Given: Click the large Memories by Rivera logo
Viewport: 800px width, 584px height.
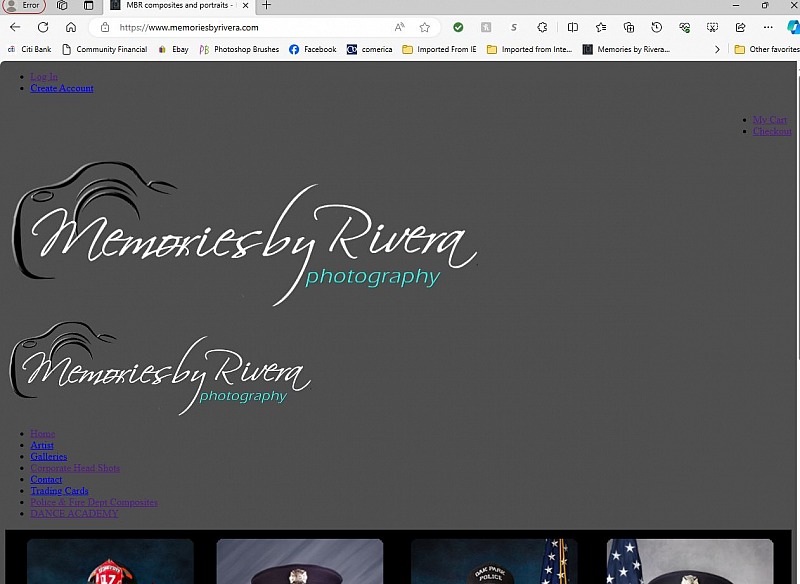Looking at the screenshot, I should click(x=245, y=233).
